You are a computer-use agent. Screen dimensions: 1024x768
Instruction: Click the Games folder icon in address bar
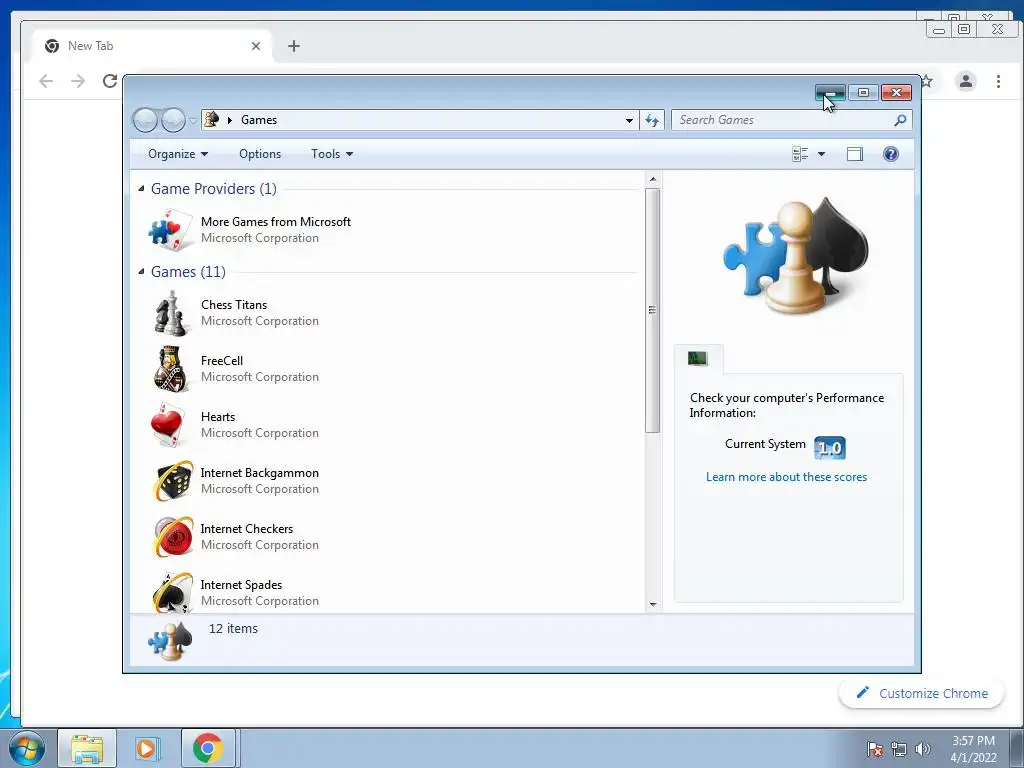pyautogui.click(x=212, y=120)
